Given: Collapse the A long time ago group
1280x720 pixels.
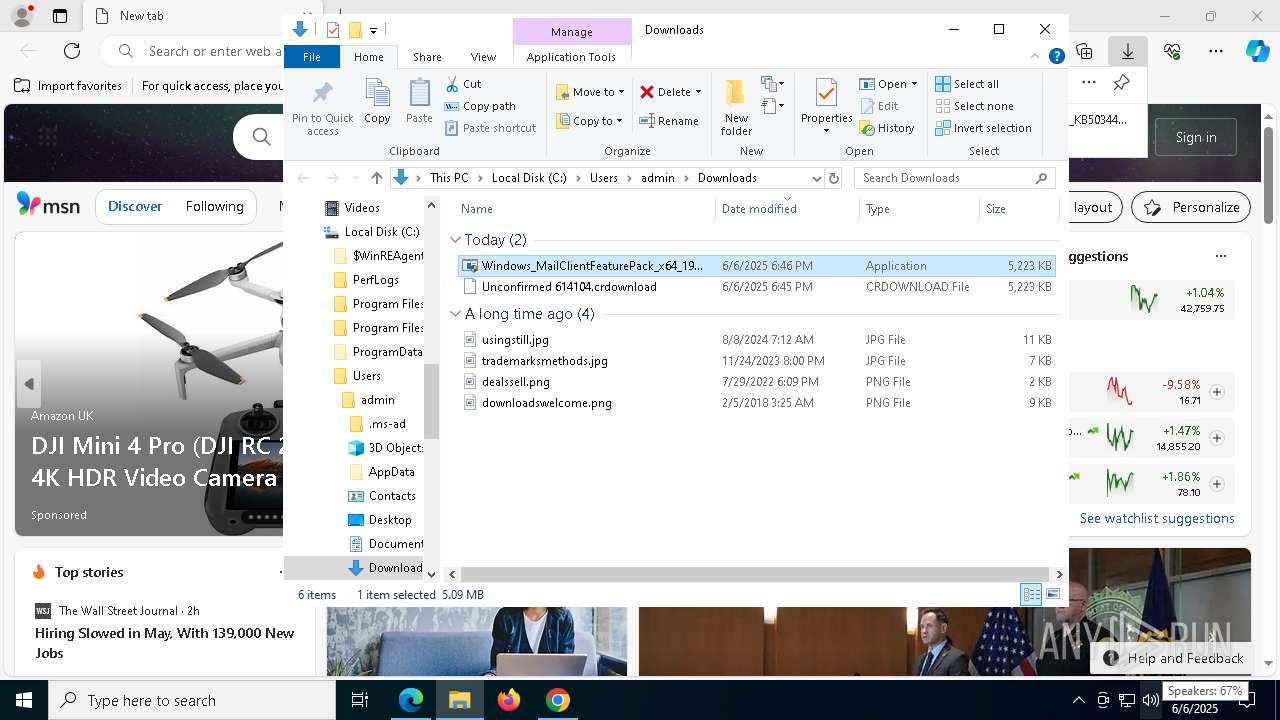Looking at the screenshot, I should click(x=456, y=314).
